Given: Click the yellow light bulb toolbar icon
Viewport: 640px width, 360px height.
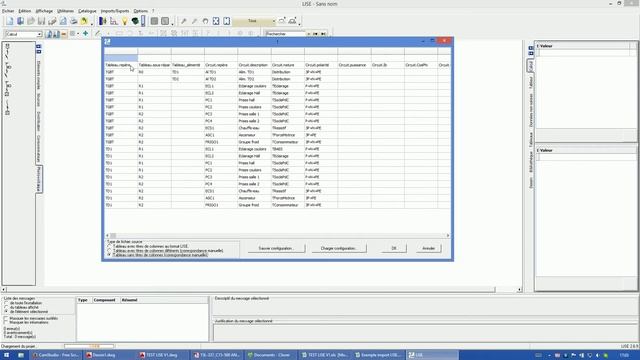Looking at the screenshot, I should pos(124,21).
